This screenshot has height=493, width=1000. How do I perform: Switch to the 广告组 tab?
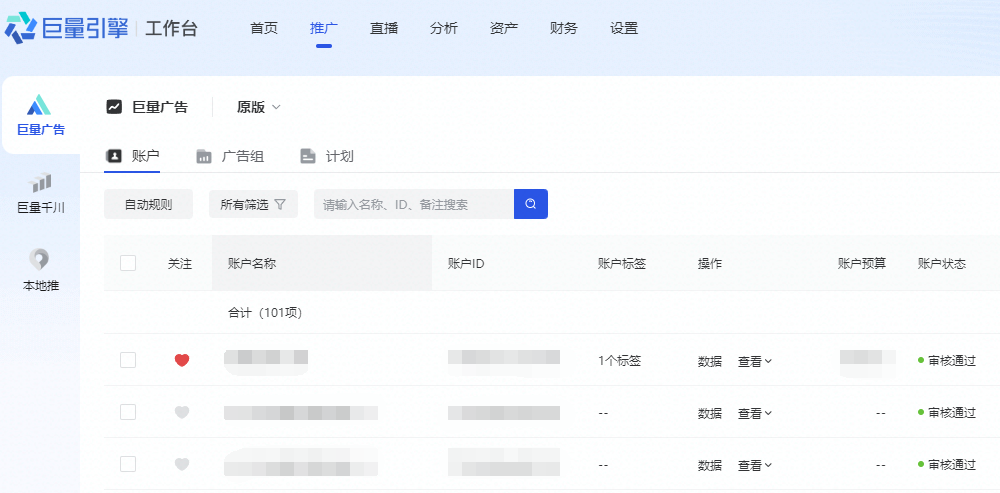click(x=230, y=156)
